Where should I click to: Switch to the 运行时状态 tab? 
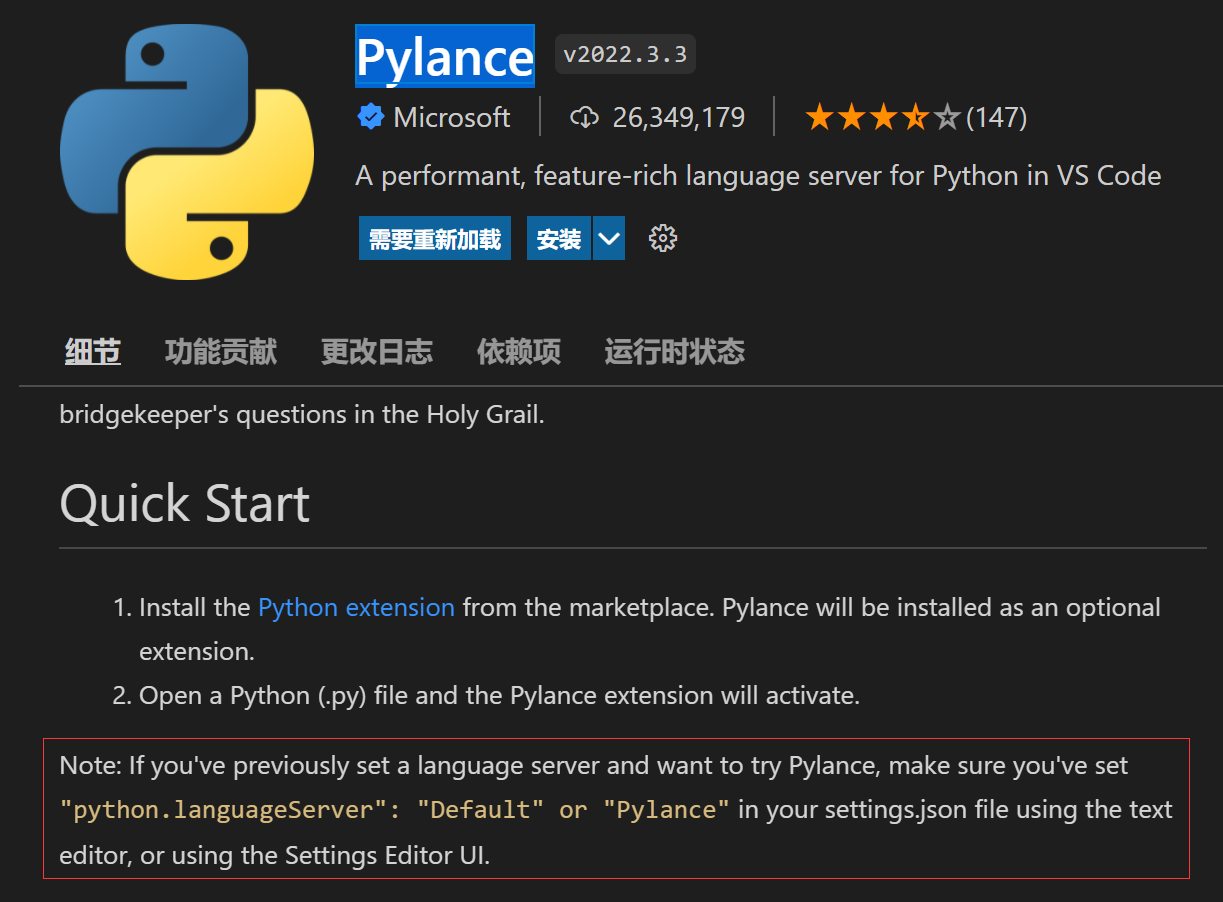click(674, 351)
